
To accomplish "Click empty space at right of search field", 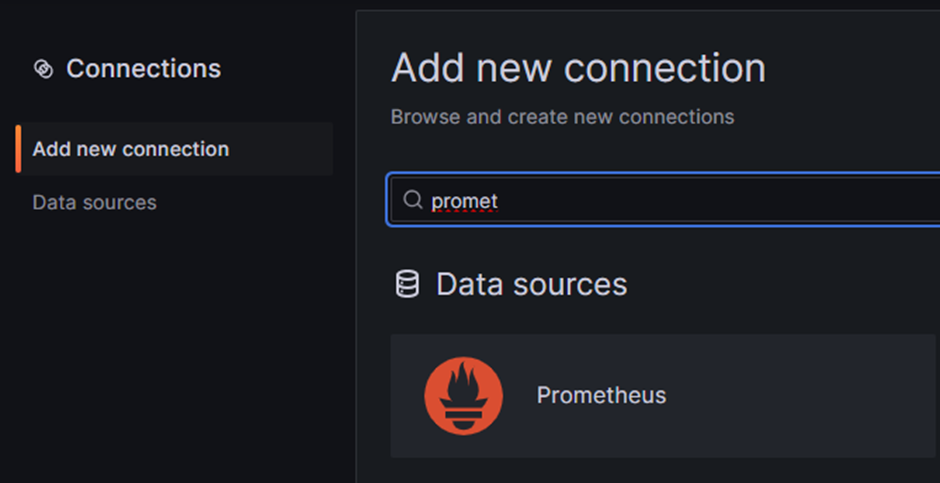I will pyautogui.click(x=850, y=201).
